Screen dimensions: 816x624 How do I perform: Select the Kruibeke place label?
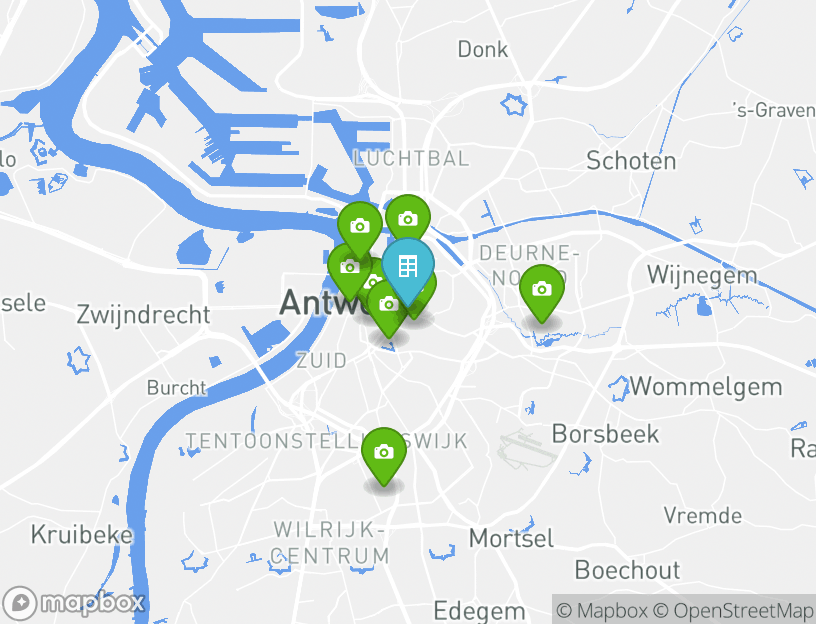tap(82, 534)
